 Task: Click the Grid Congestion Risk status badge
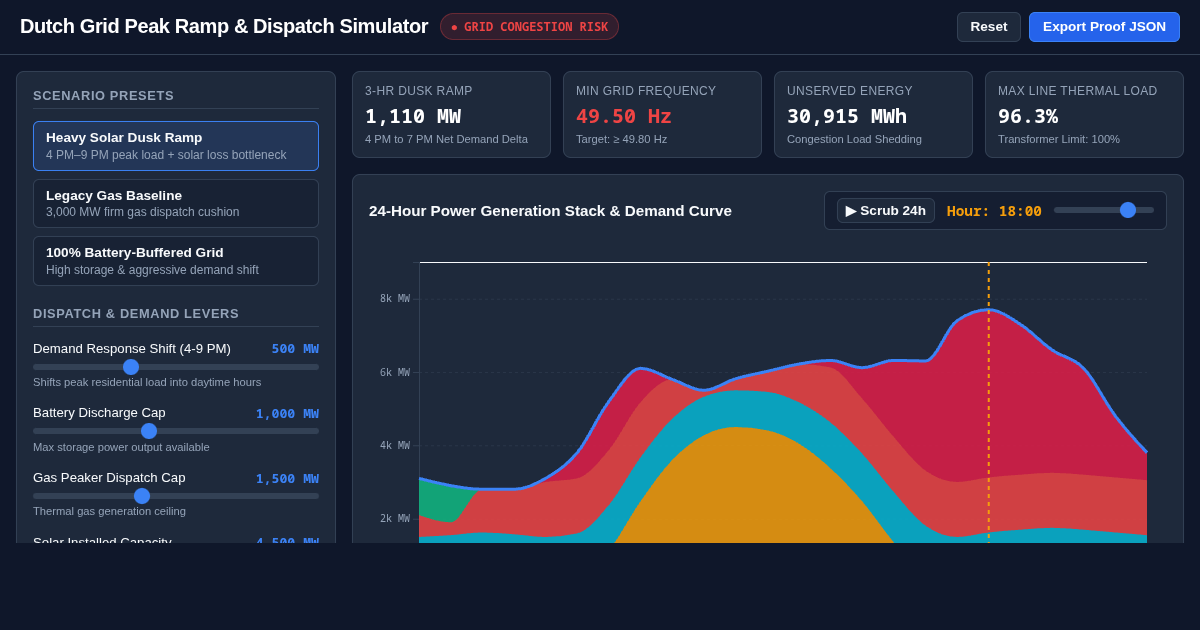pyautogui.click(x=529, y=27)
